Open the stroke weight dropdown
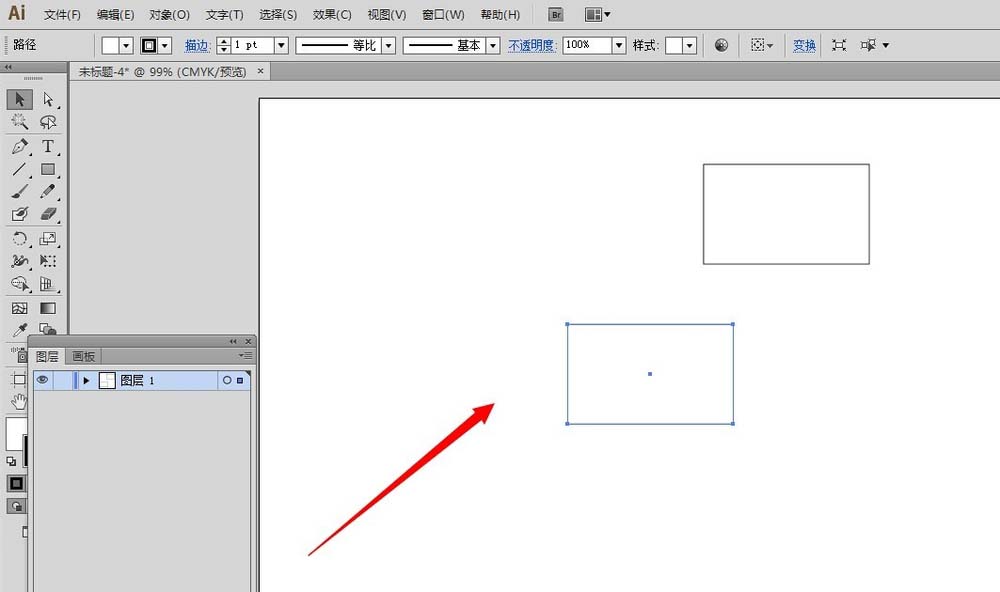 pyautogui.click(x=281, y=45)
